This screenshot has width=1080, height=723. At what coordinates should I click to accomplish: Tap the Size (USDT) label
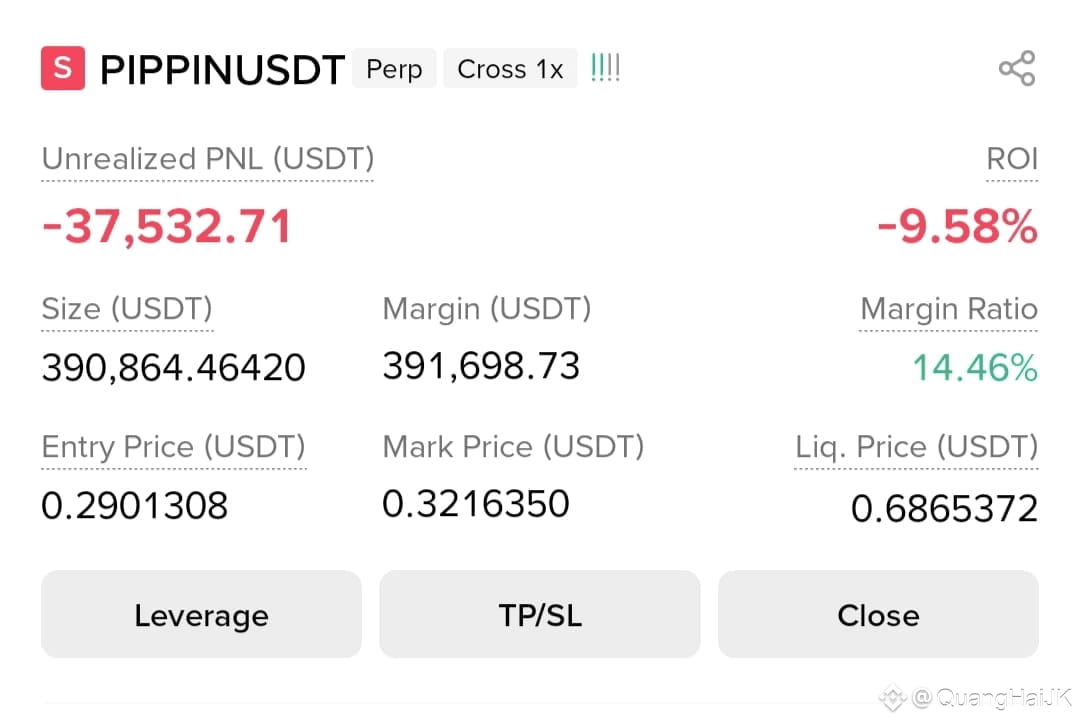pyautogui.click(x=127, y=308)
